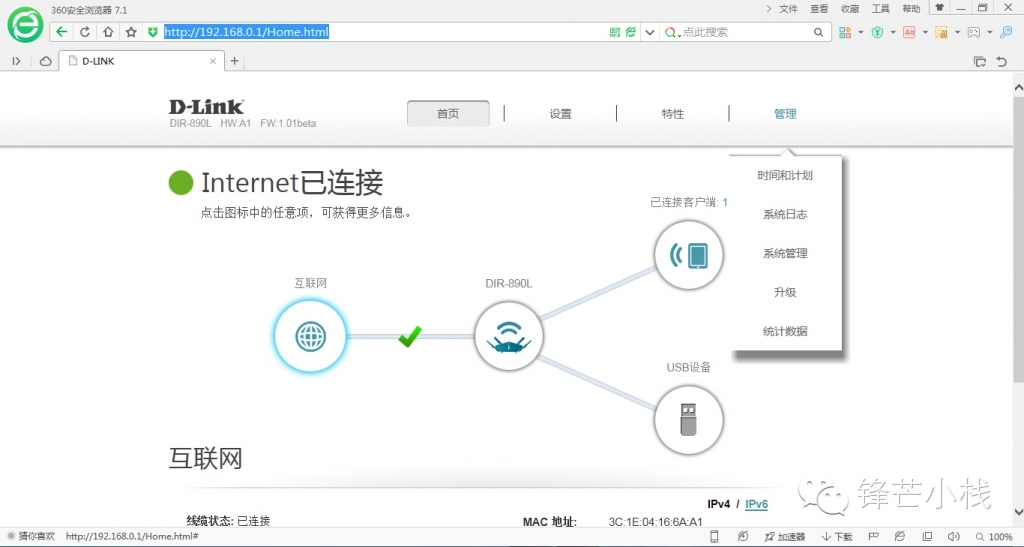
Task: Click the red Ad blocker toolbar icon
Action: tap(909, 32)
